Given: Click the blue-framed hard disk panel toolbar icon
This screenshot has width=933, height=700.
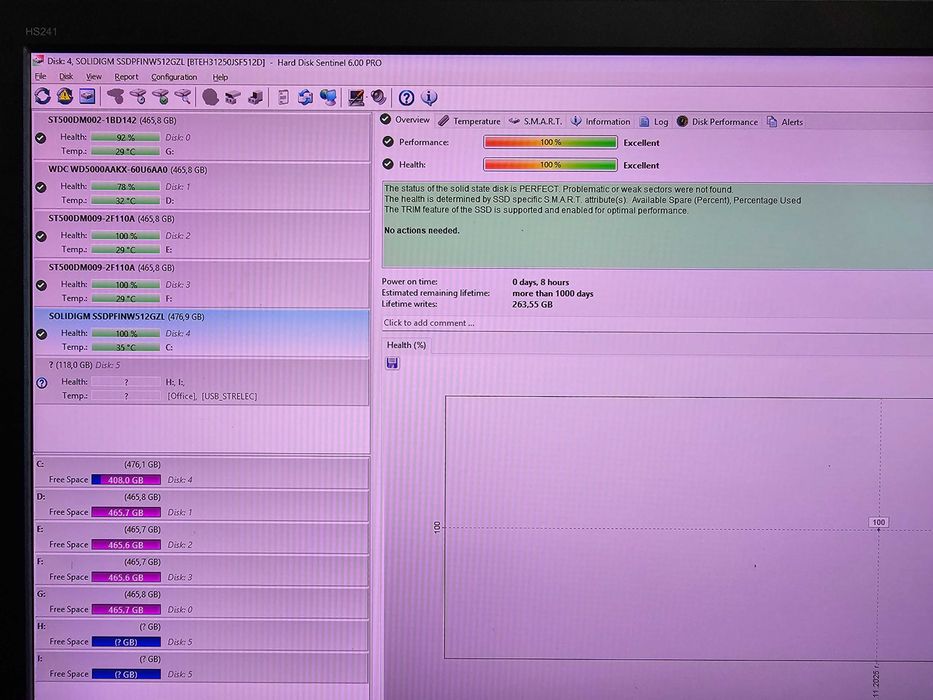Looking at the screenshot, I should pos(87,96).
